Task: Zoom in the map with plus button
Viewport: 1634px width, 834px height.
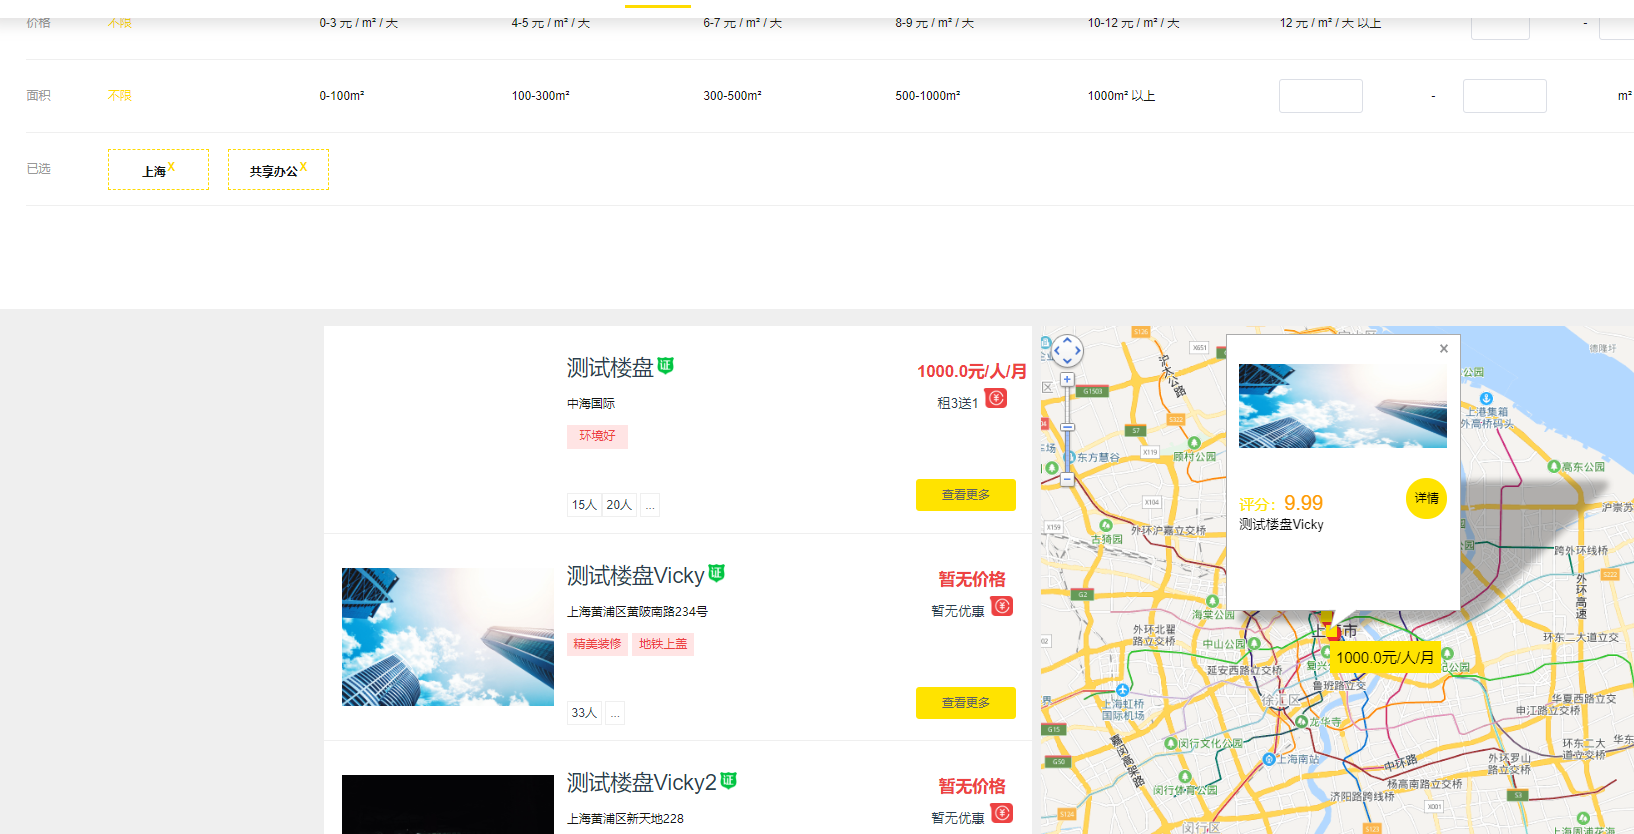Action: [x=1067, y=380]
